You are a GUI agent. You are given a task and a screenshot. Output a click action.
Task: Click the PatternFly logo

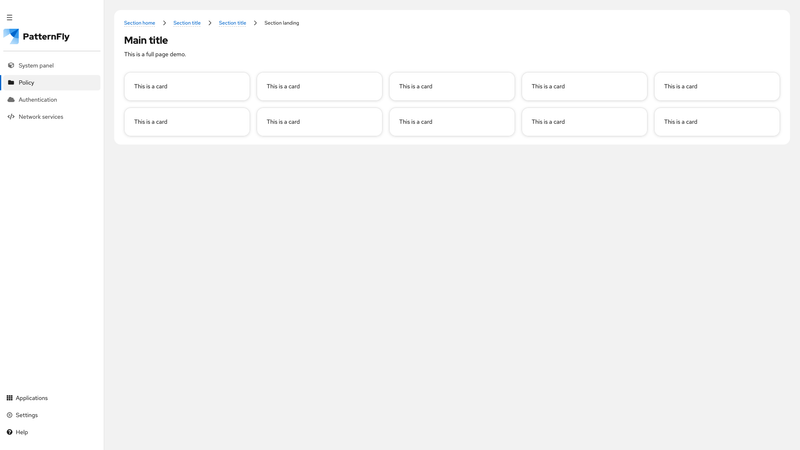click(x=37, y=36)
